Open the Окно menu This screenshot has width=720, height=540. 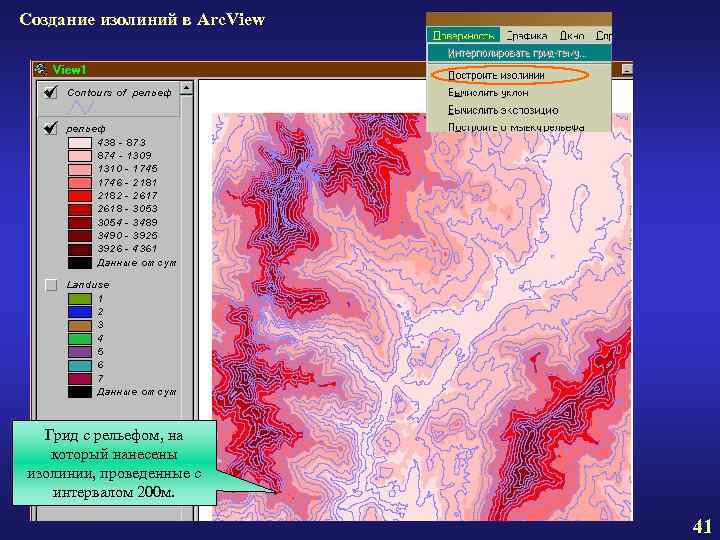point(572,35)
